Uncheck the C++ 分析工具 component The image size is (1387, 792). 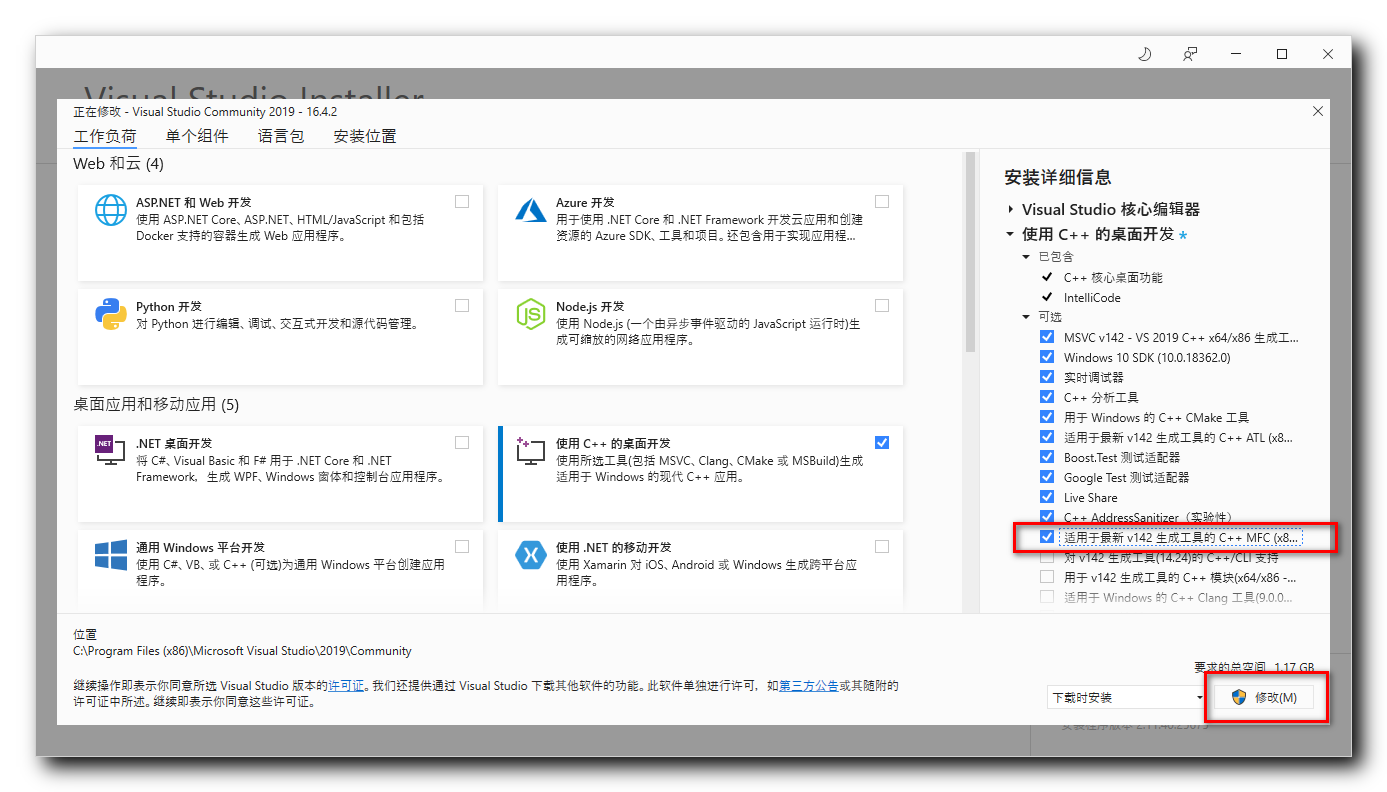pyautogui.click(x=1047, y=397)
